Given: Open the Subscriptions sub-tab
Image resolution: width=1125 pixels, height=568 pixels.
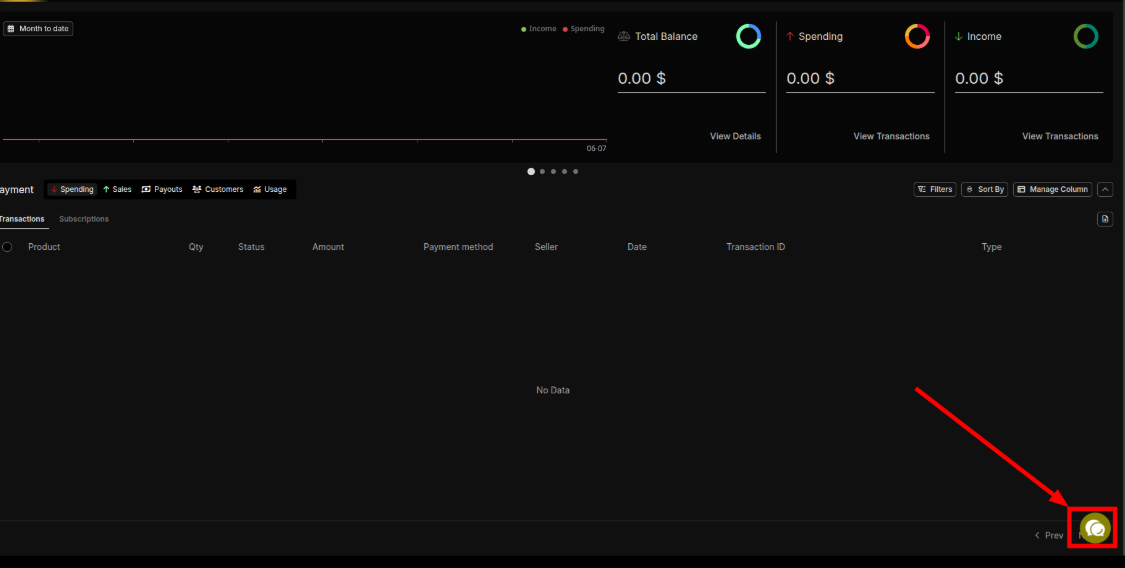Looking at the screenshot, I should 84,219.
